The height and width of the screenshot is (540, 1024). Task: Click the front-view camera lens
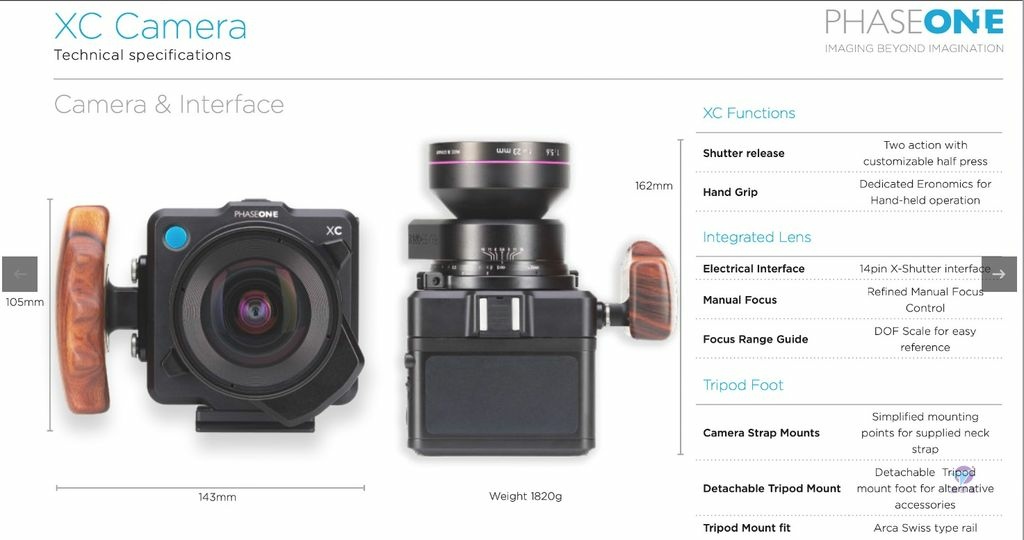[255, 308]
